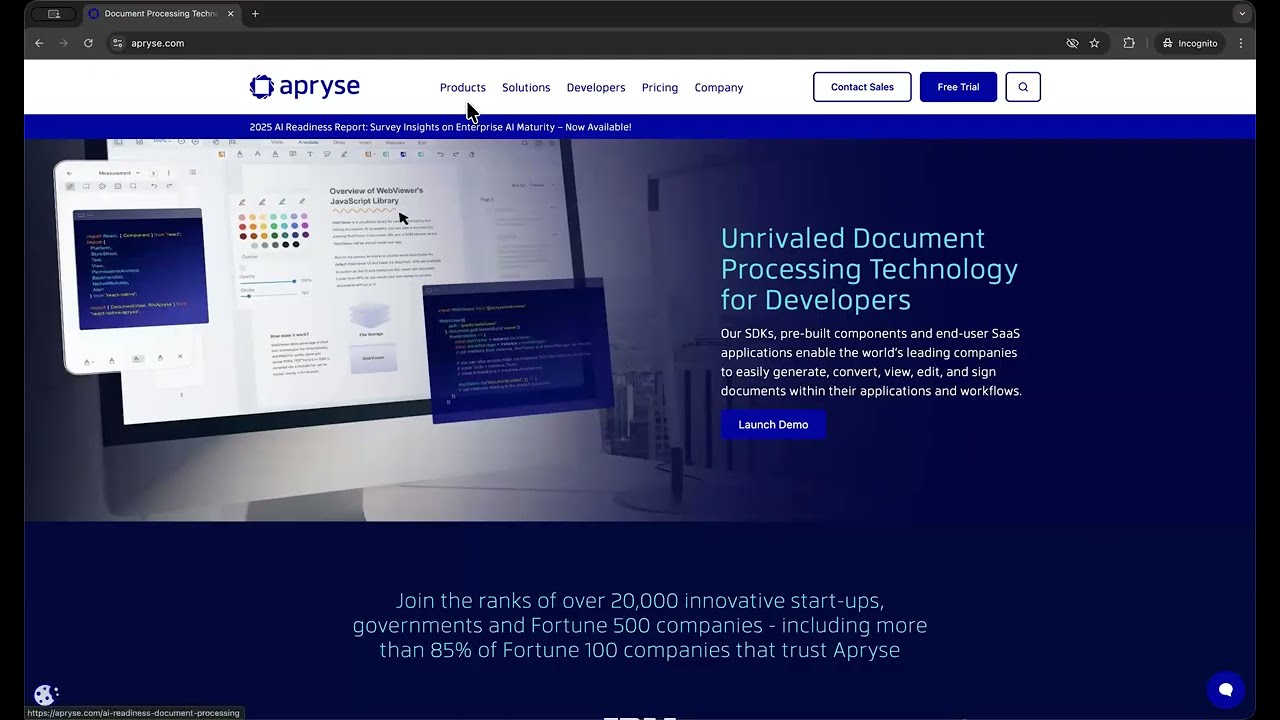This screenshot has width=1280, height=720.
Task: Go back with browser back arrow
Action: click(x=39, y=43)
